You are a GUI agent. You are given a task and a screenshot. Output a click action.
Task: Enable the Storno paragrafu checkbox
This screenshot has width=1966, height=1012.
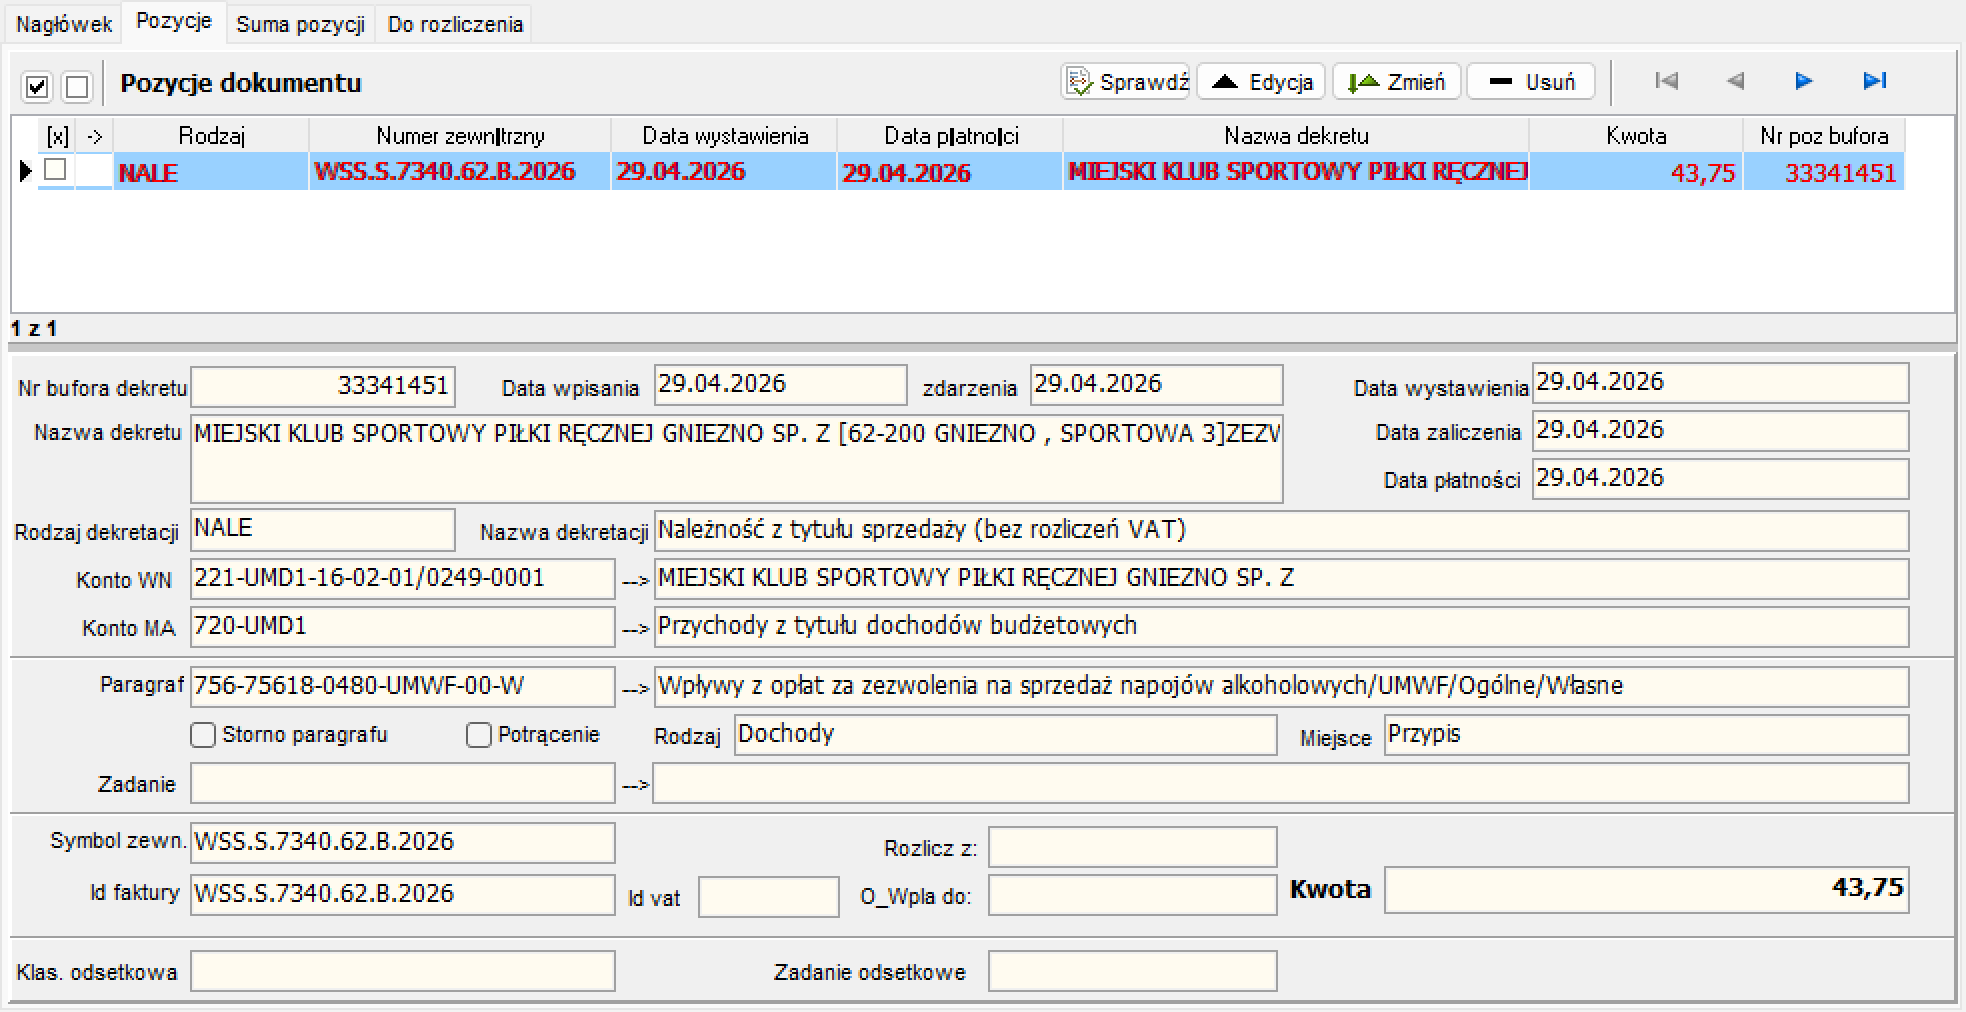point(203,735)
